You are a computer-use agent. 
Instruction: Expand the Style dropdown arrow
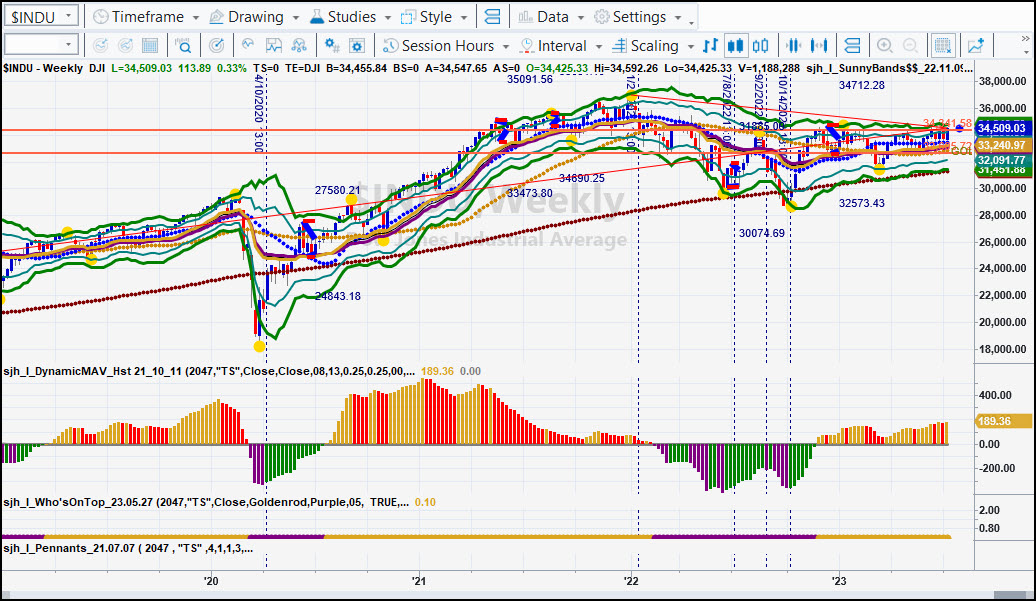pyautogui.click(x=464, y=17)
